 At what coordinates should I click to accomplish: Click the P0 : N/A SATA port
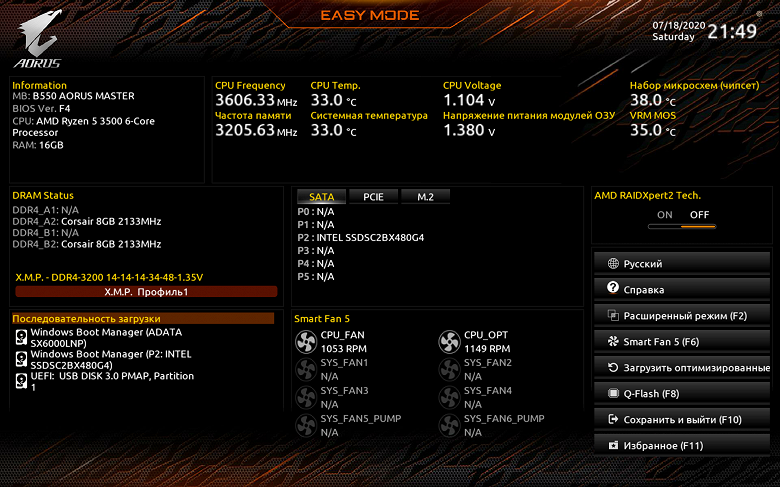coord(316,211)
